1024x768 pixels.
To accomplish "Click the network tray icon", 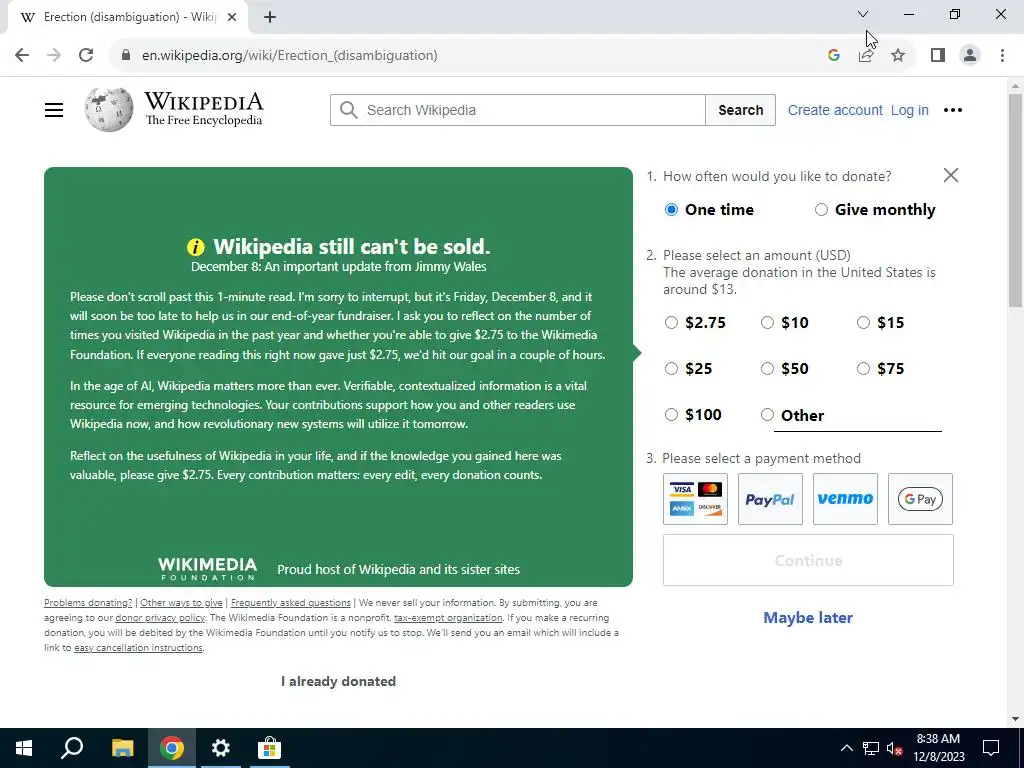I will pyautogui.click(x=871, y=748).
